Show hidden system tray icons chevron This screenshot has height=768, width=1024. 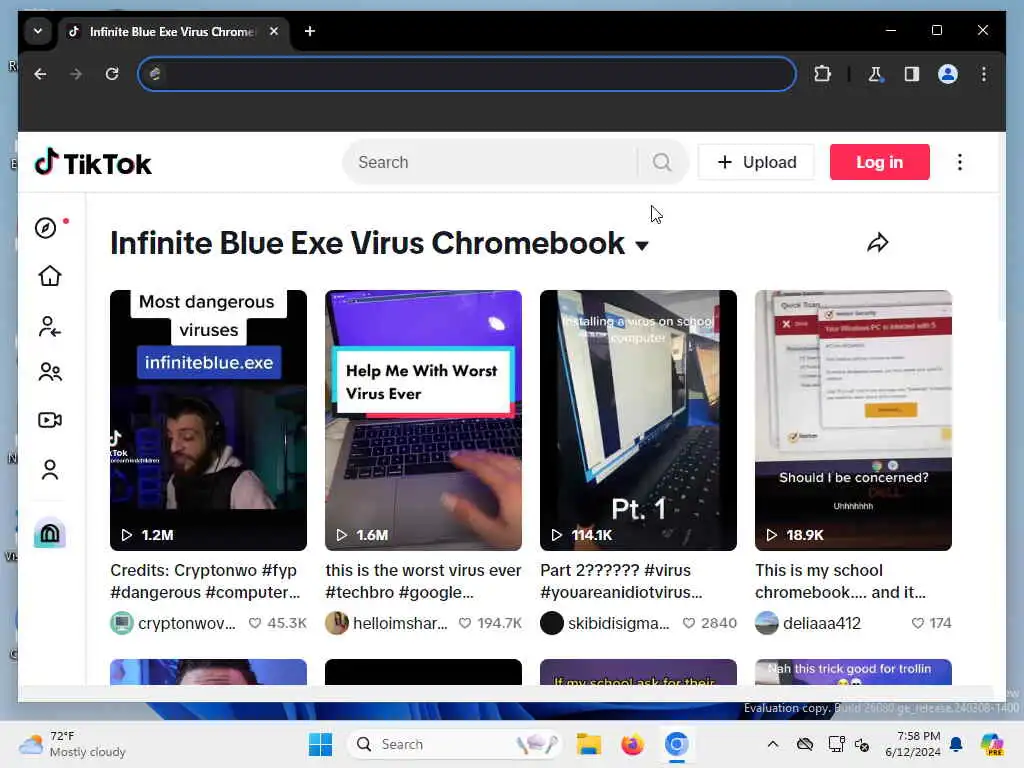pyautogui.click(x=773, y=744)
